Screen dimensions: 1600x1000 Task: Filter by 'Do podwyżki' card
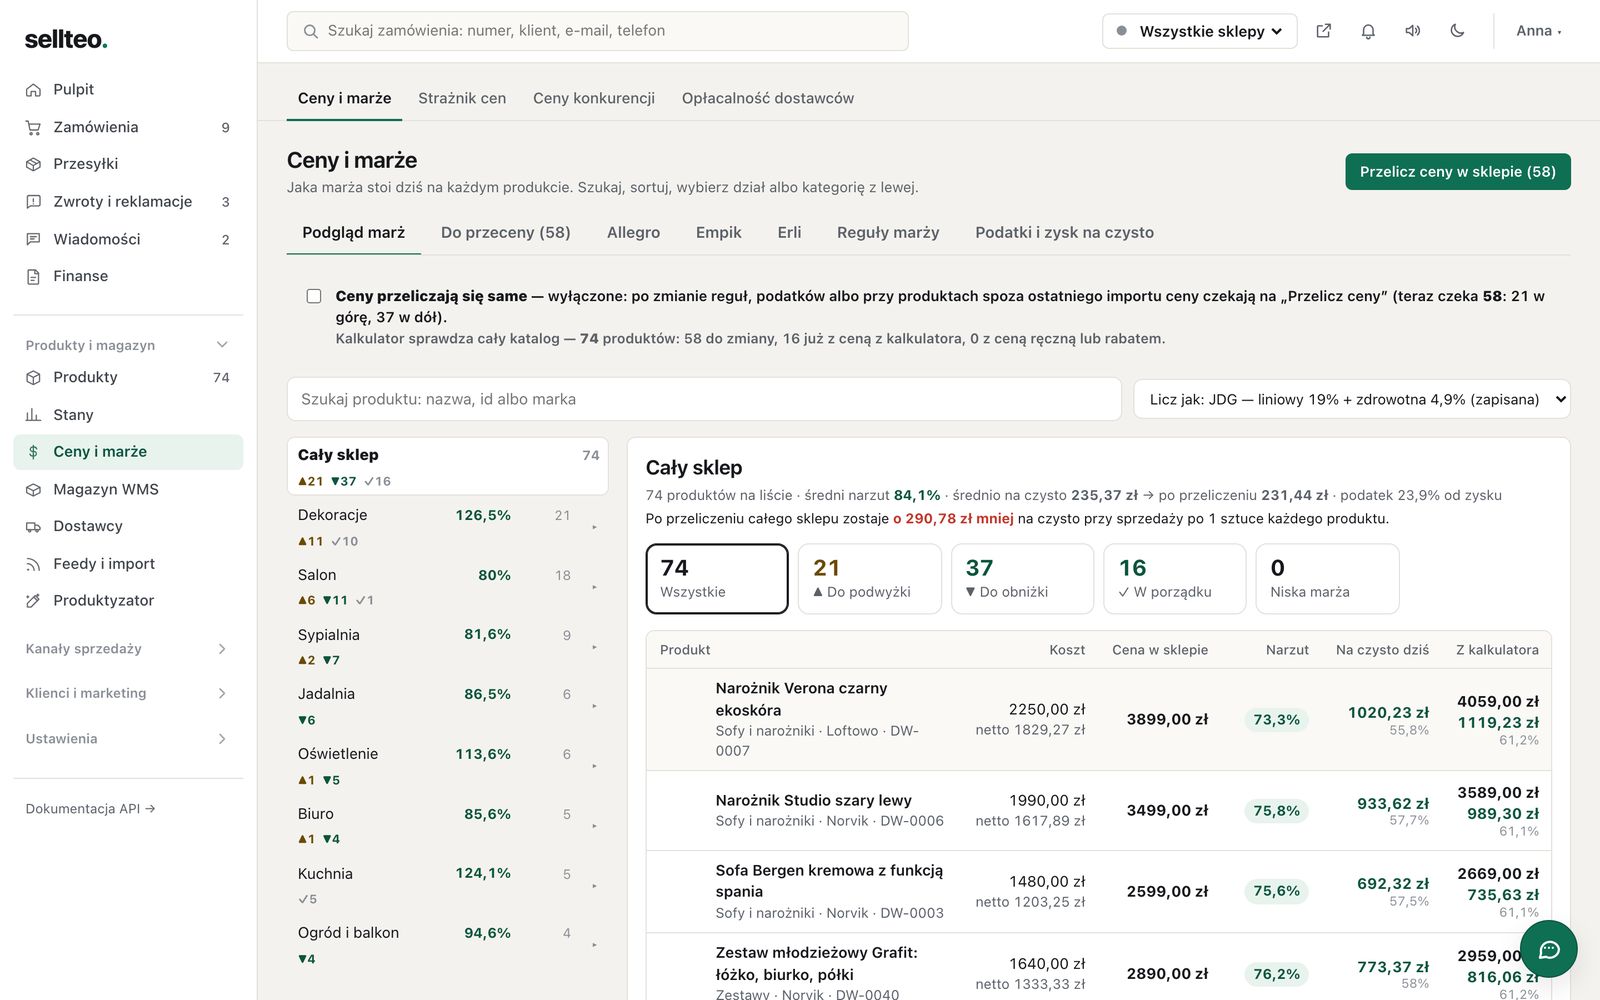point(869,579)
